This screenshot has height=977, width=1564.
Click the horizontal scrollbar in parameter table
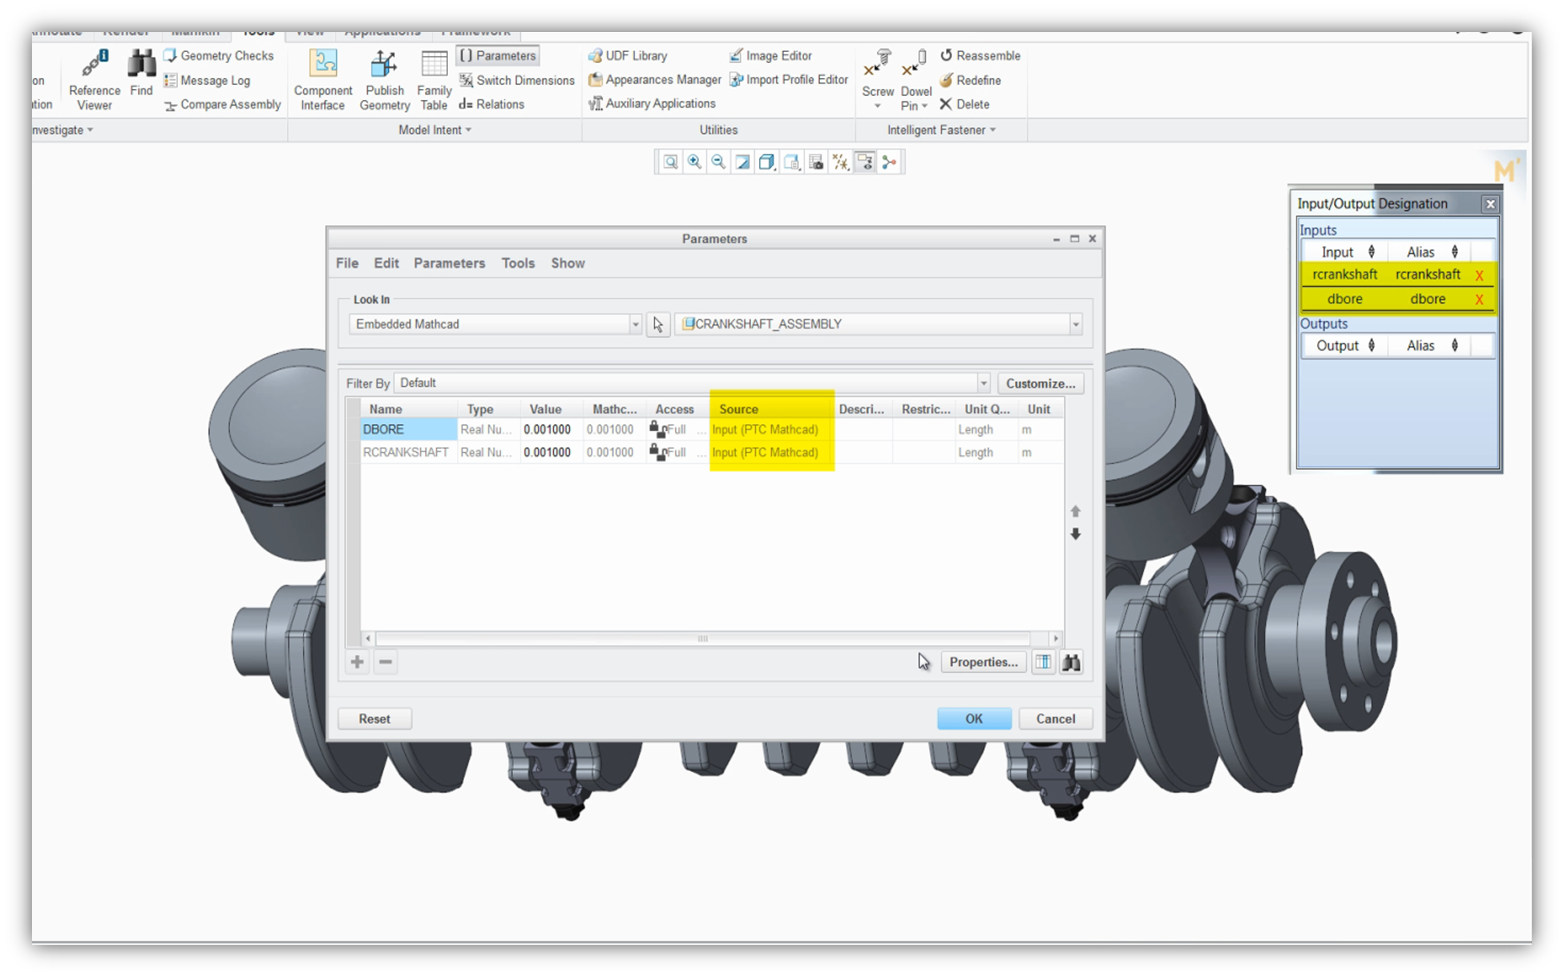(x=703, y=638)
